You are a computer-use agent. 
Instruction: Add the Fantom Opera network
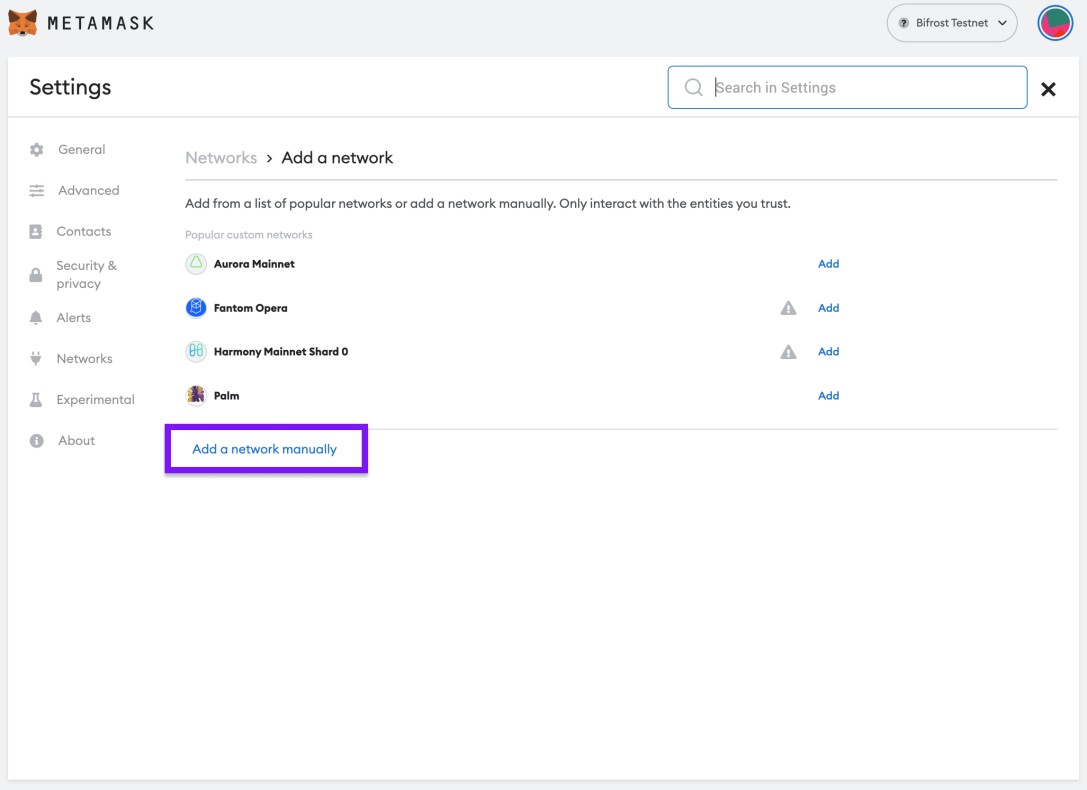click(x=828, y=308)
